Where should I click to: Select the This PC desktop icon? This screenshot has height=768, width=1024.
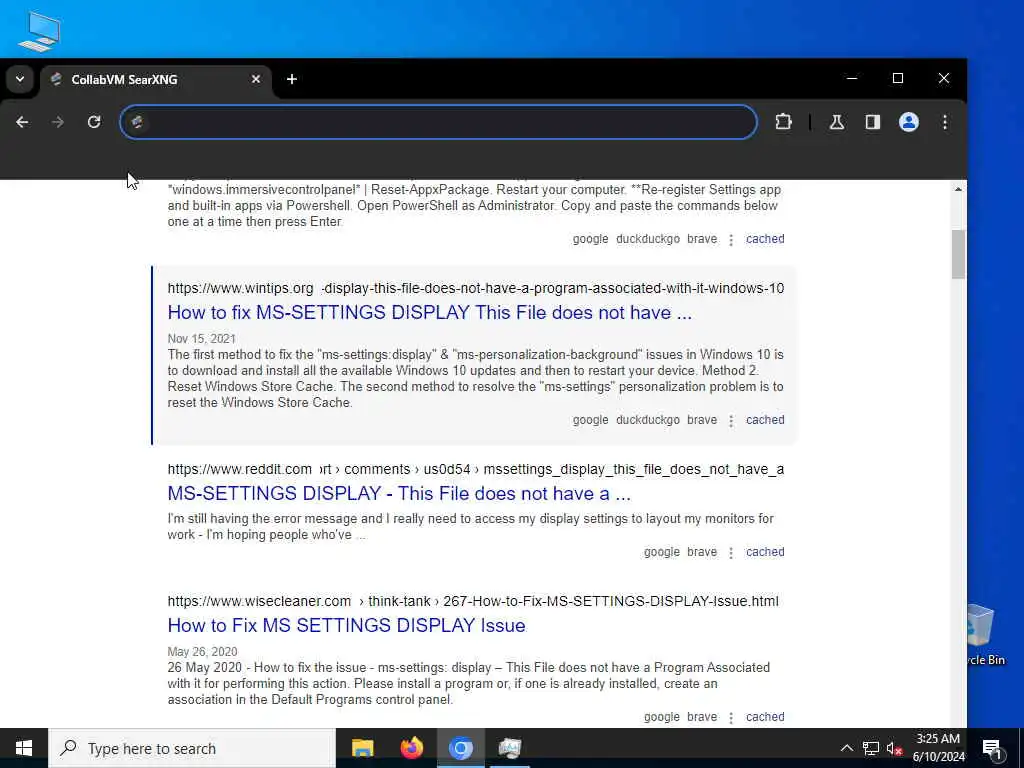pos(39,31)
